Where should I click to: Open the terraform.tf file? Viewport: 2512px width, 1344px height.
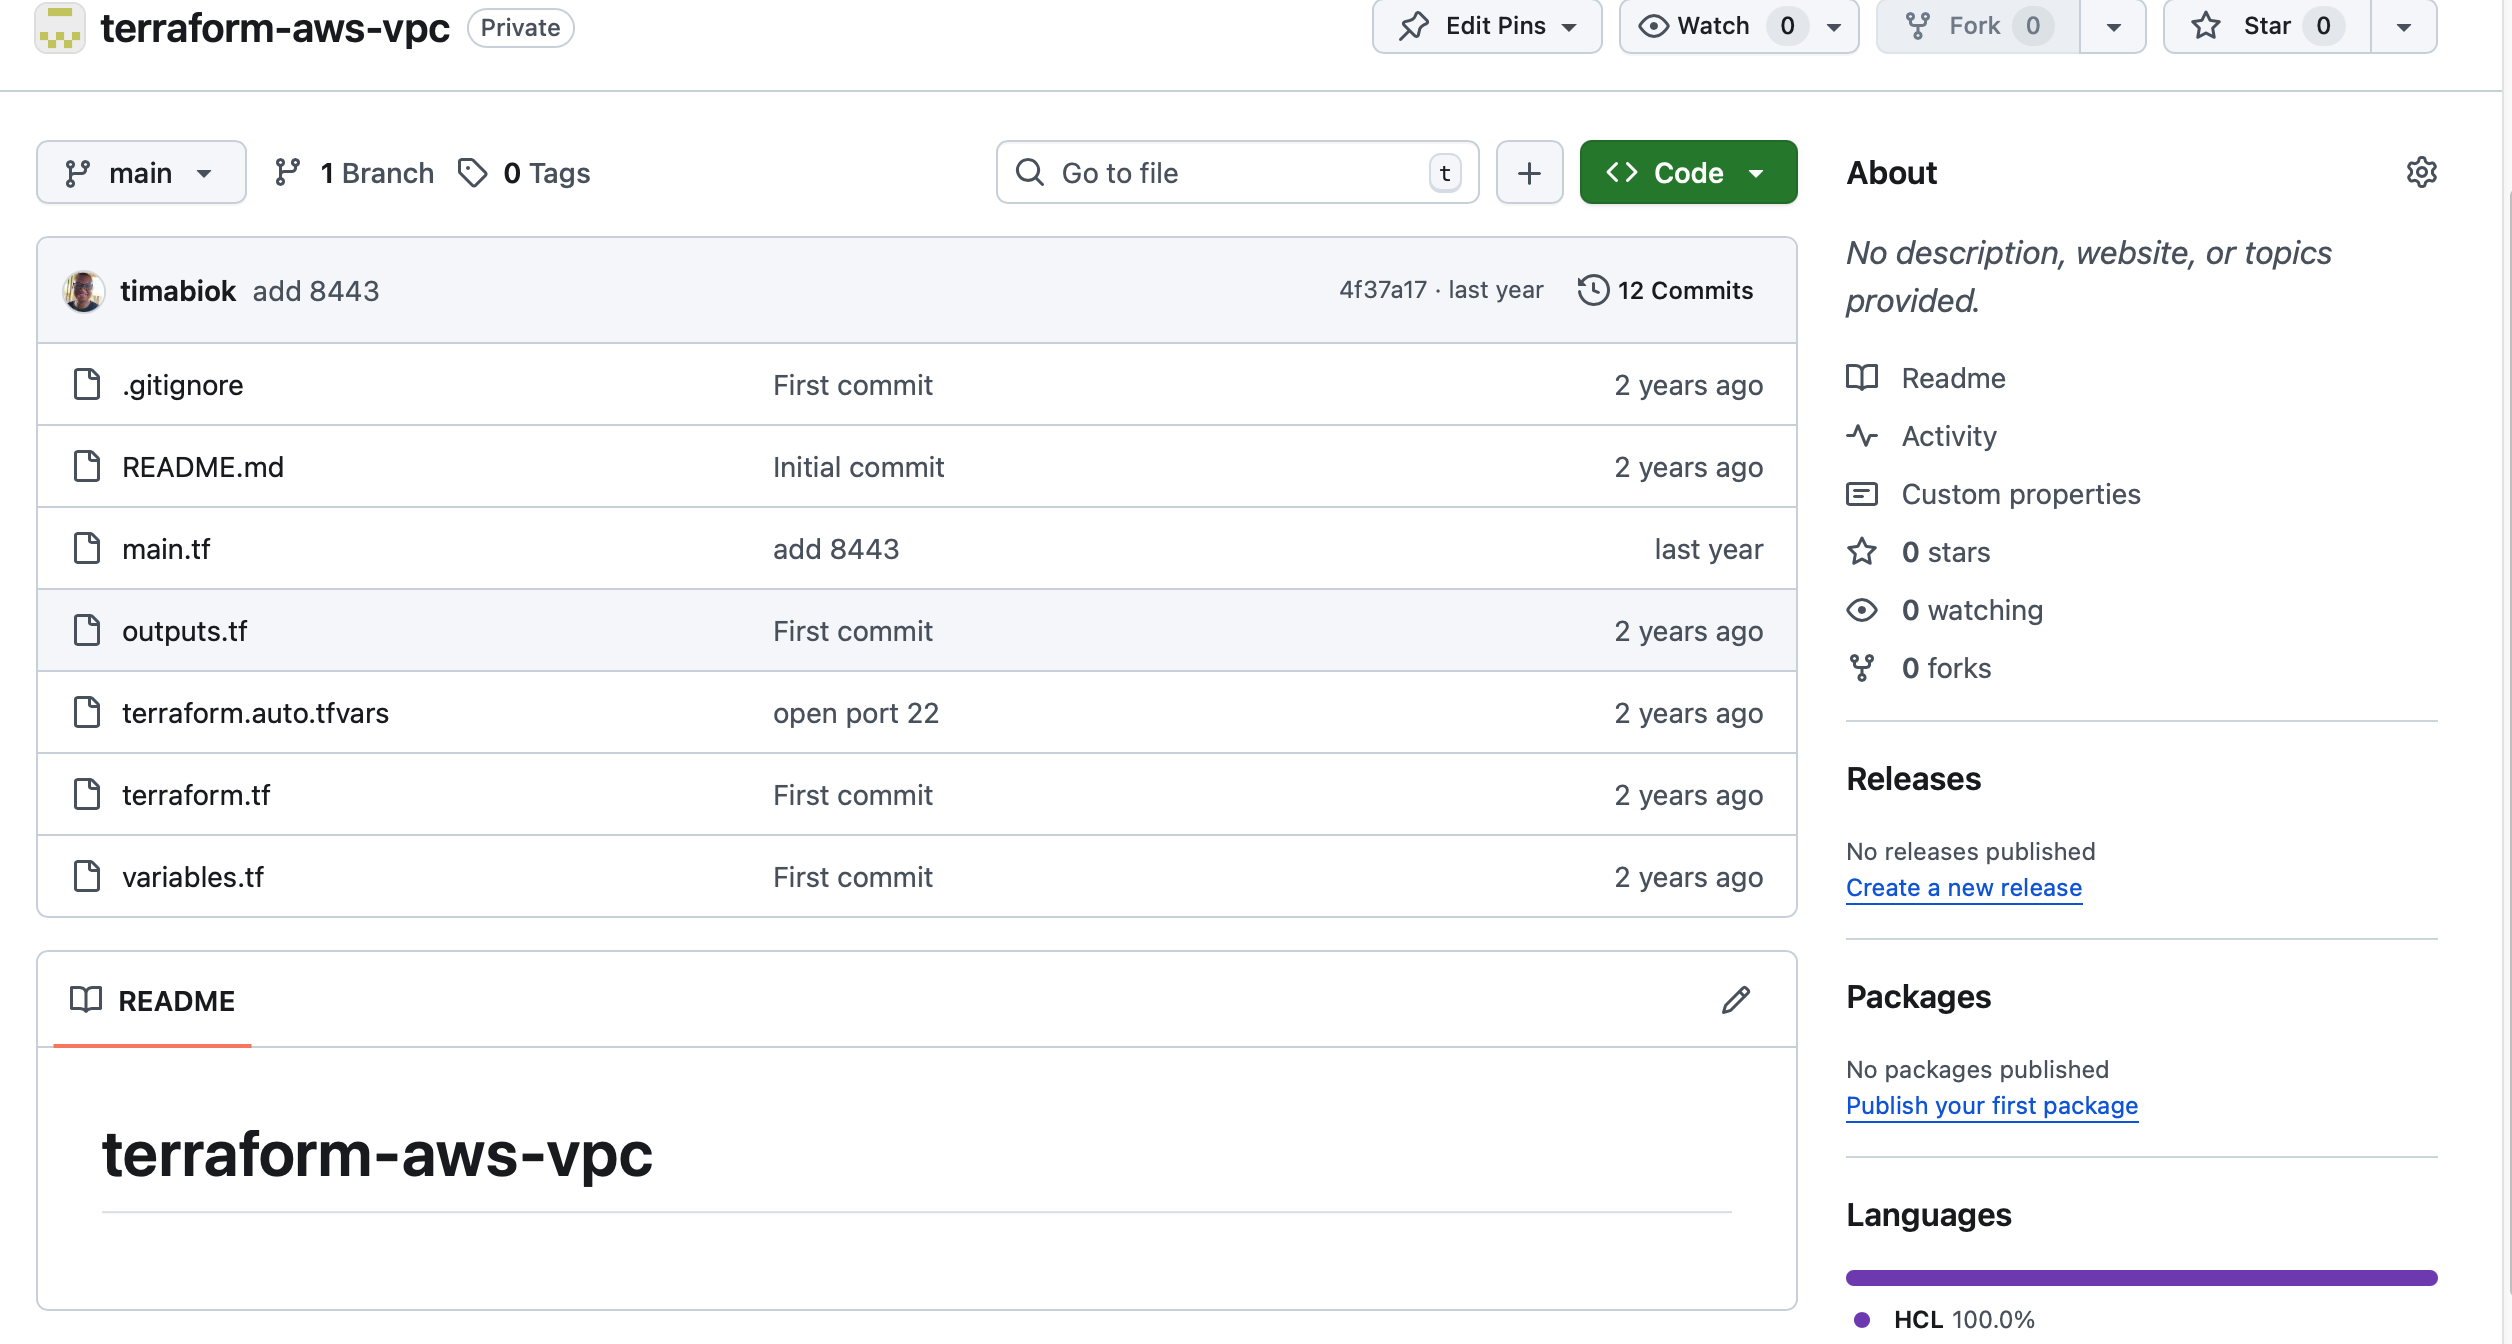[196, 795]
